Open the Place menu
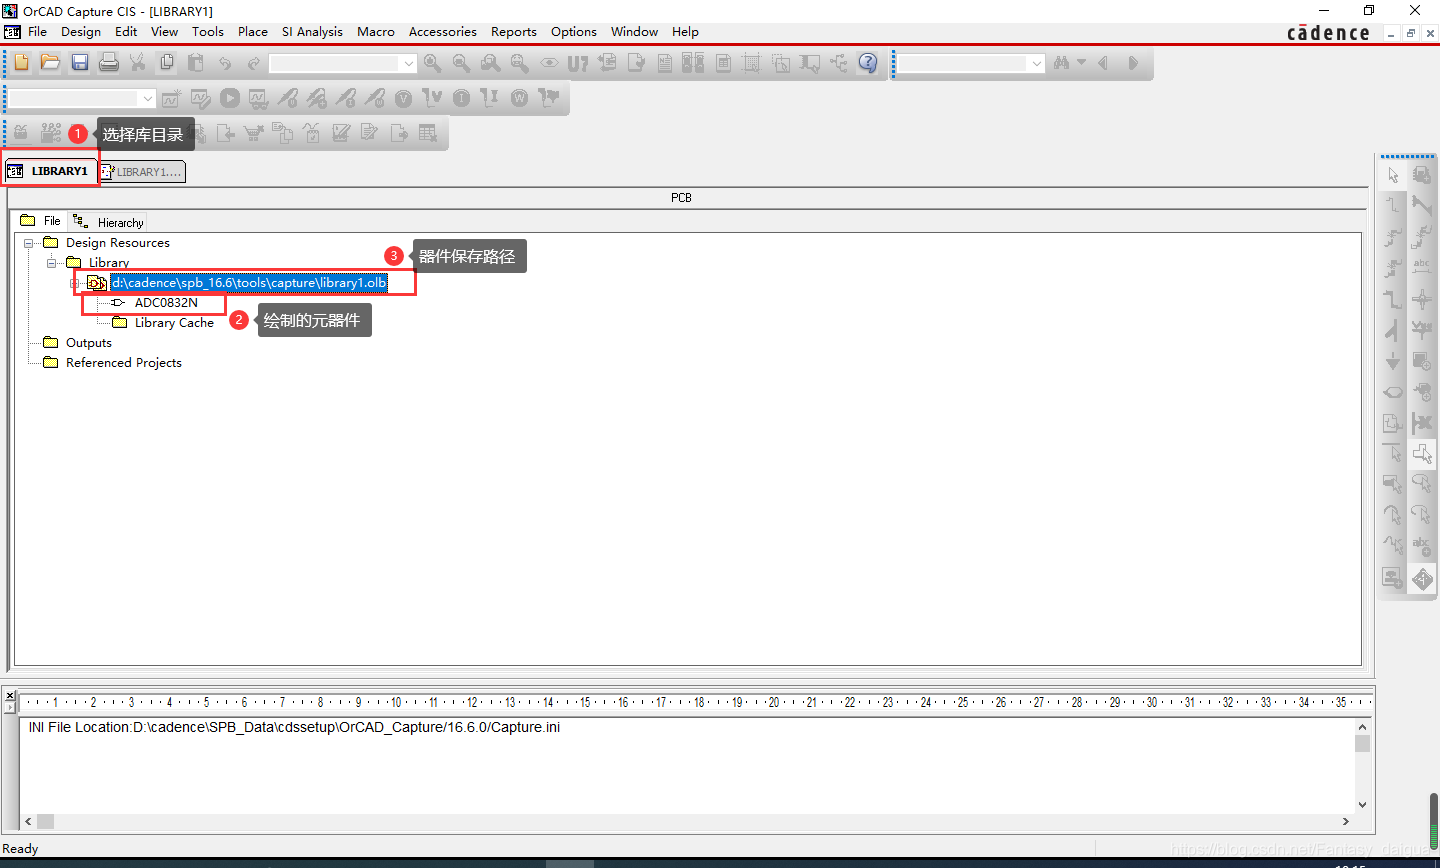1440x868 pixels. pos(252,32)
